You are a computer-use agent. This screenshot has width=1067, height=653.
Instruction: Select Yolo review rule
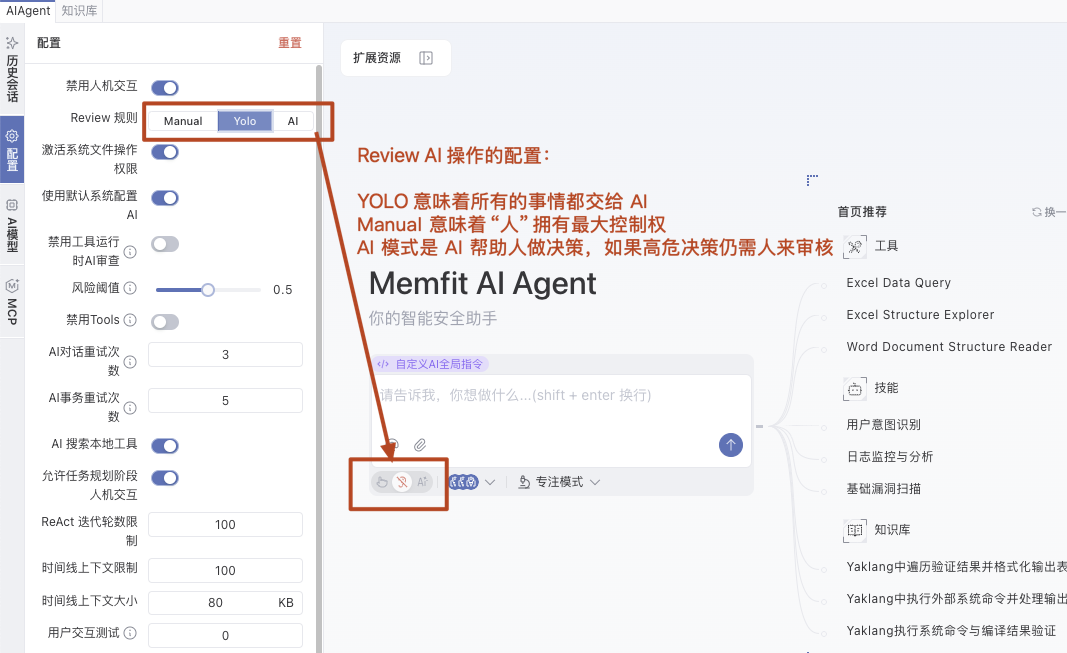[x=245, y=121]
